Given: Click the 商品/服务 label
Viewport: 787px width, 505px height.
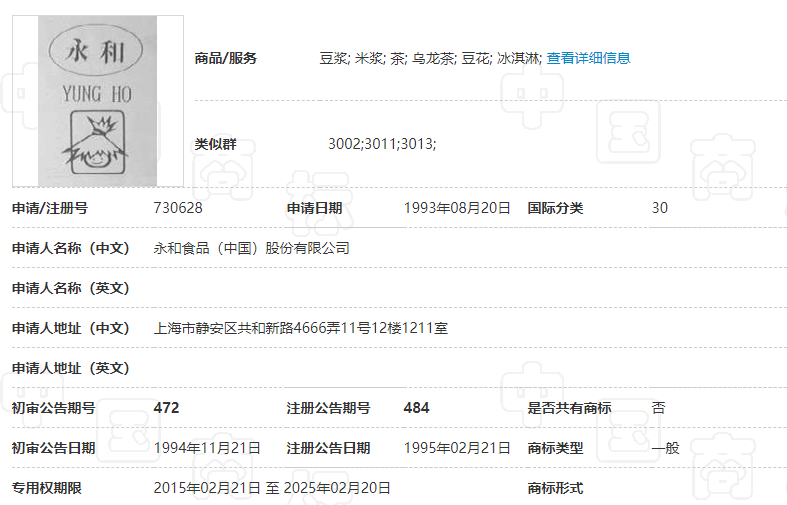Looking at the screenshot, I should click(225, 58).
